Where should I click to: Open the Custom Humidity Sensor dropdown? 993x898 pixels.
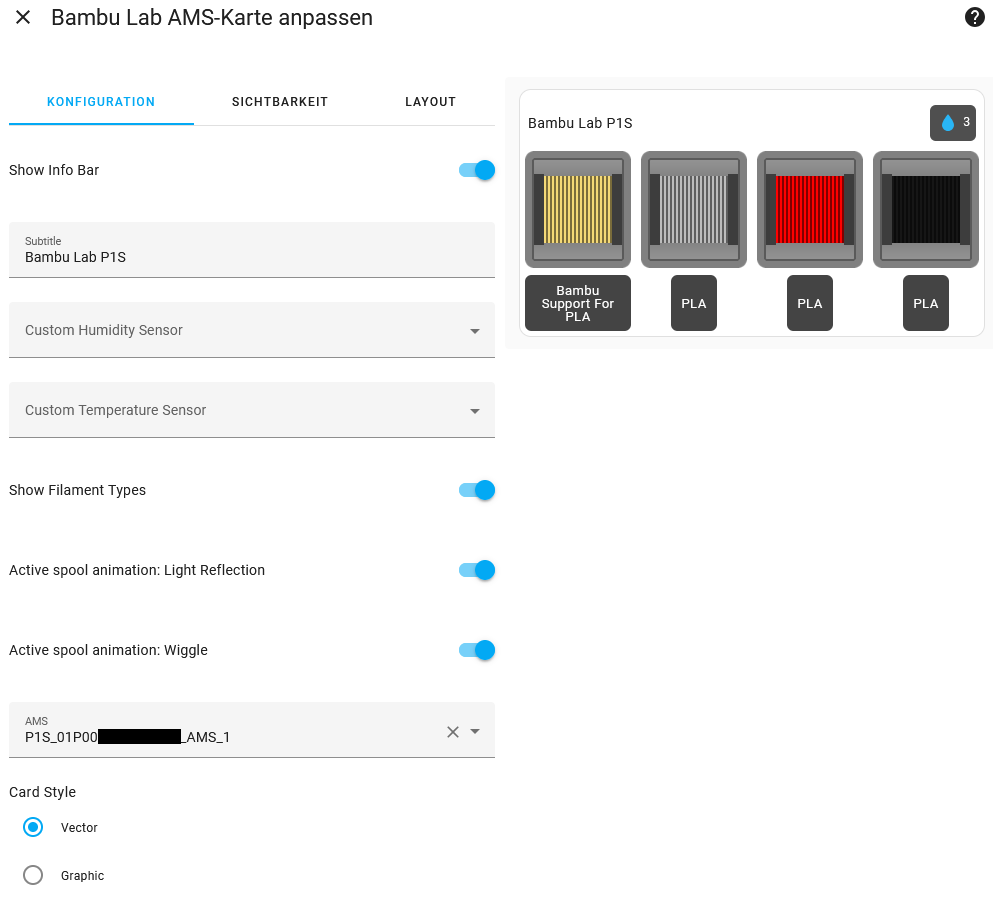[251, 330]
